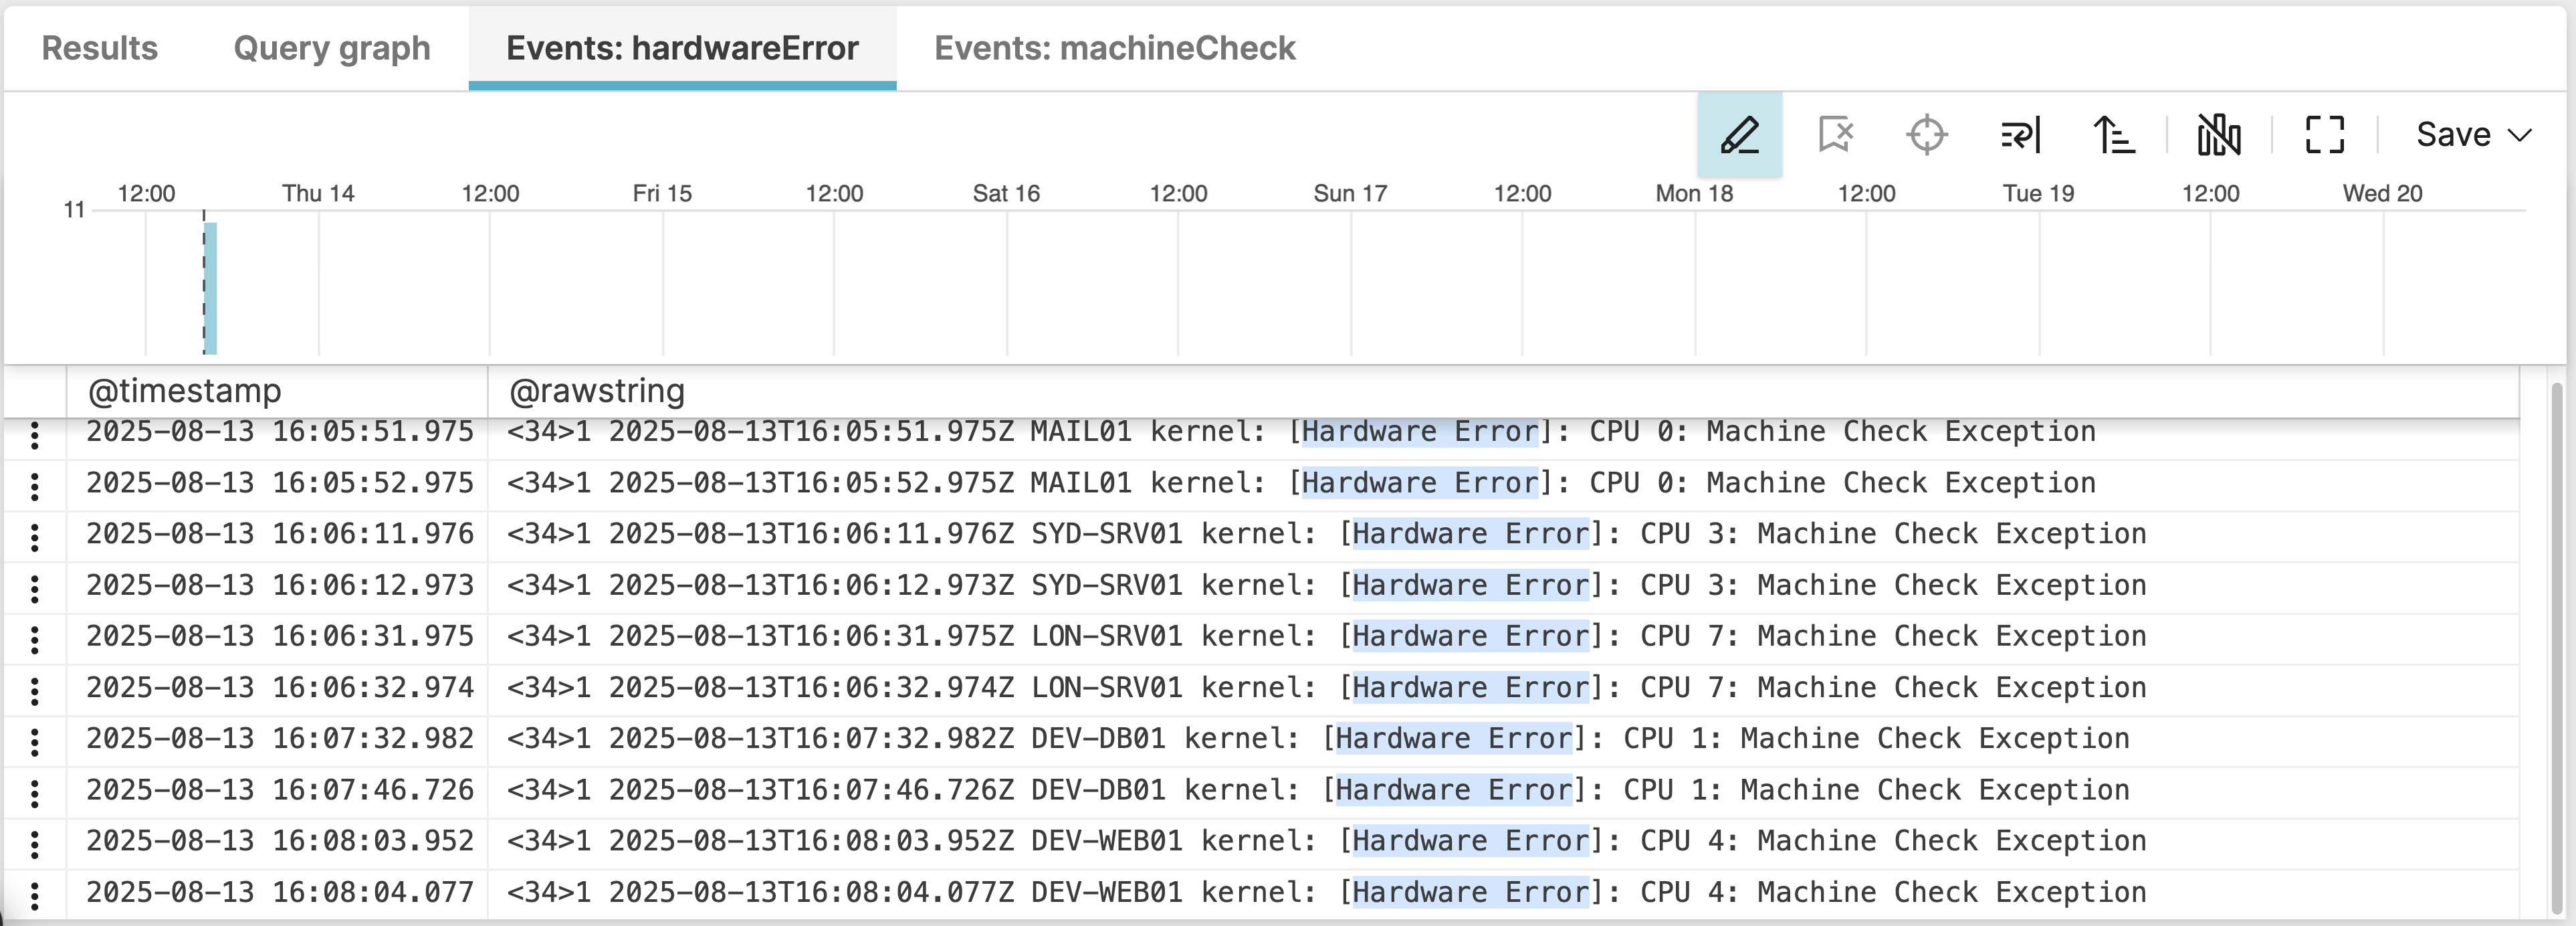Switch to the Query graph tab
This screenshot has width=2576, height=926.
click(331, 48)
